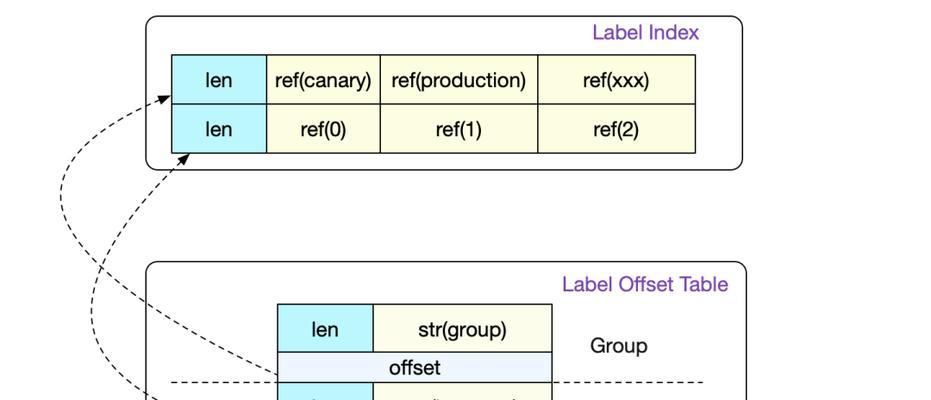Click arrowhead pointing at first len row
The width and height of the screenshot is (931, 400).
click(x=164, y=99)
